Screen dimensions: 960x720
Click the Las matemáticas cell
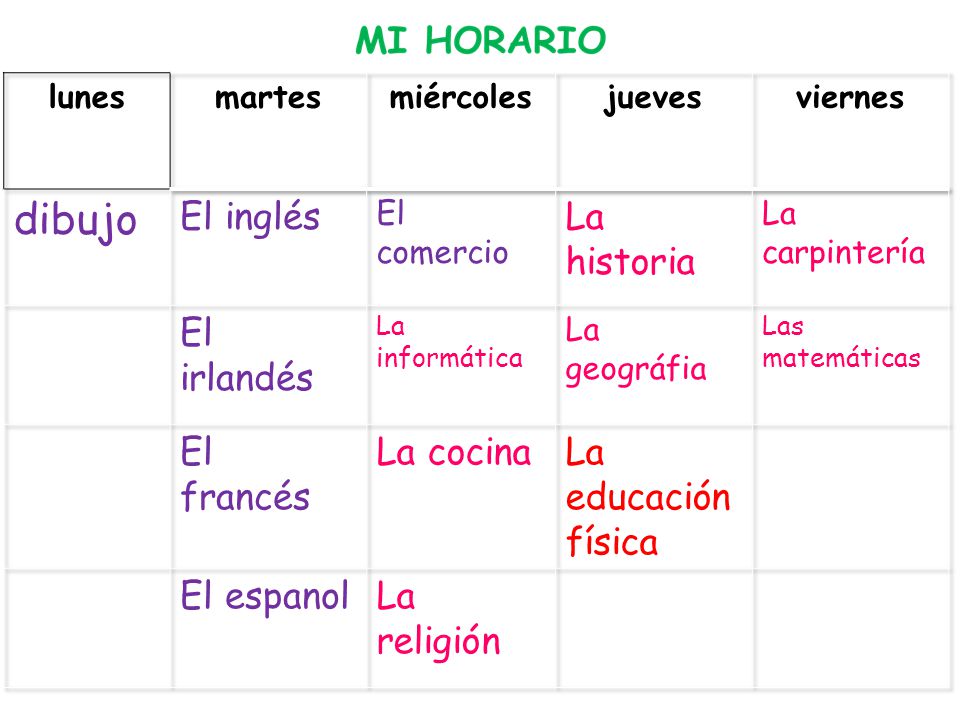pyautogui.click(x=852, y=366)
